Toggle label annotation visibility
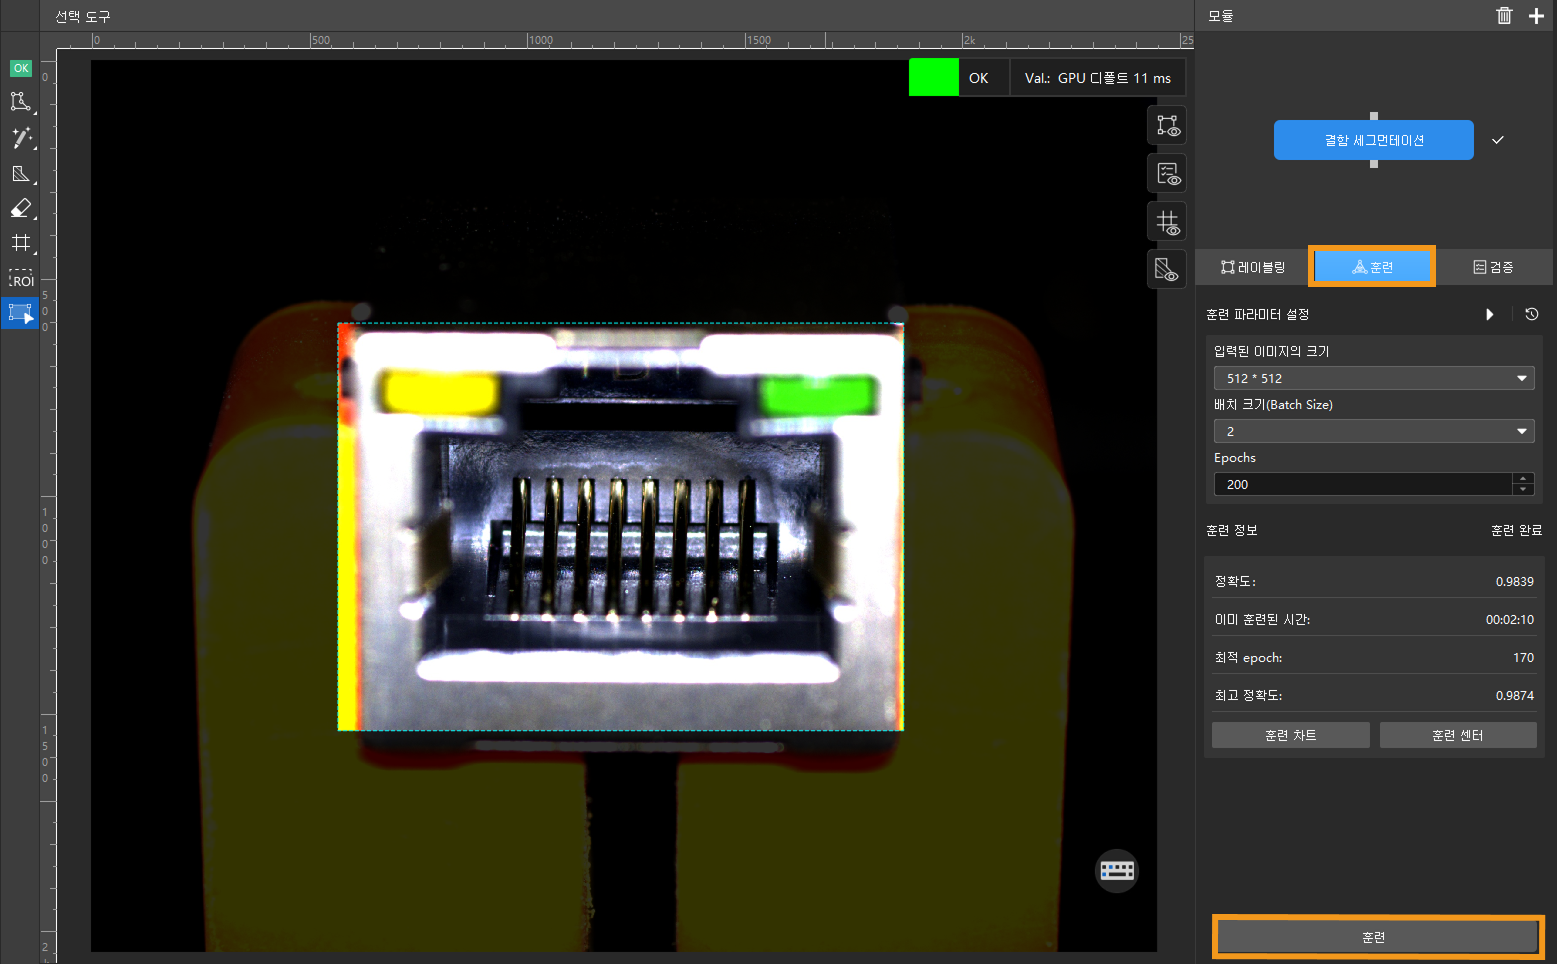This screenshot has height=964, width=1557. click(1167, 126)
